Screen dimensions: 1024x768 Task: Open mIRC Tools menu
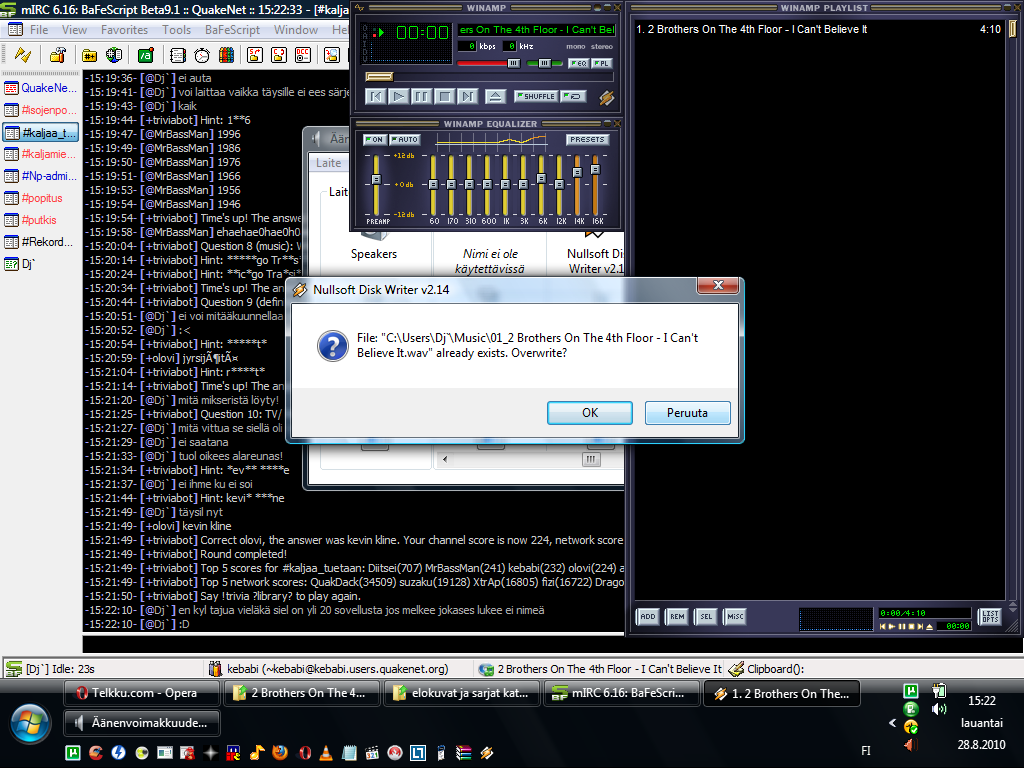[x=176, y=30]
